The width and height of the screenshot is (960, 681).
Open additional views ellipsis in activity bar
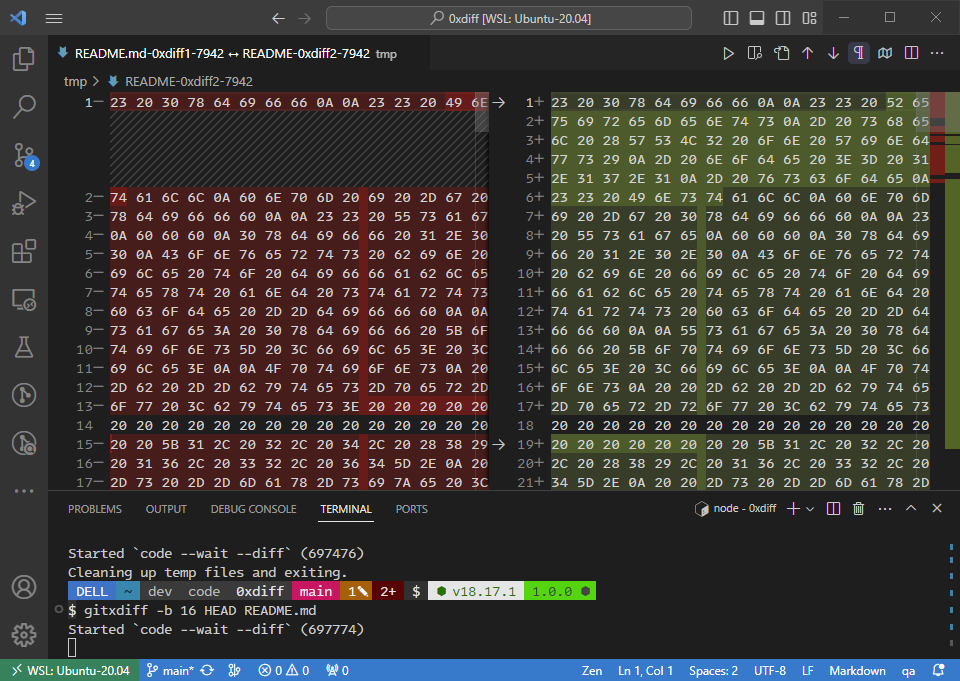(24, 491)
